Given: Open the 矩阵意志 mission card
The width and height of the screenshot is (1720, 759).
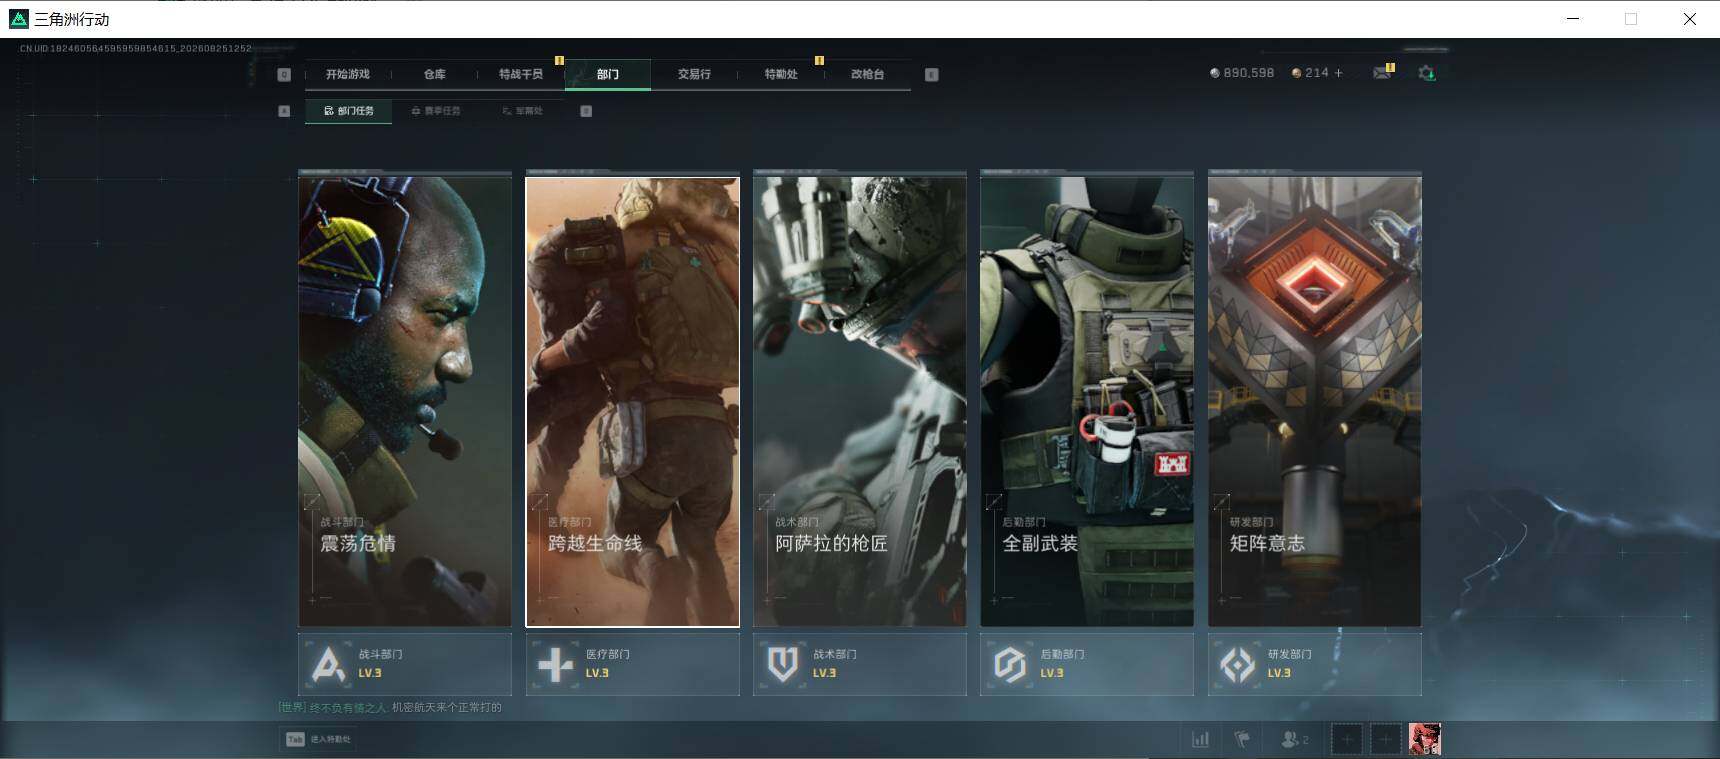Looking at the screenshot, I should (x=1315, y=401).
